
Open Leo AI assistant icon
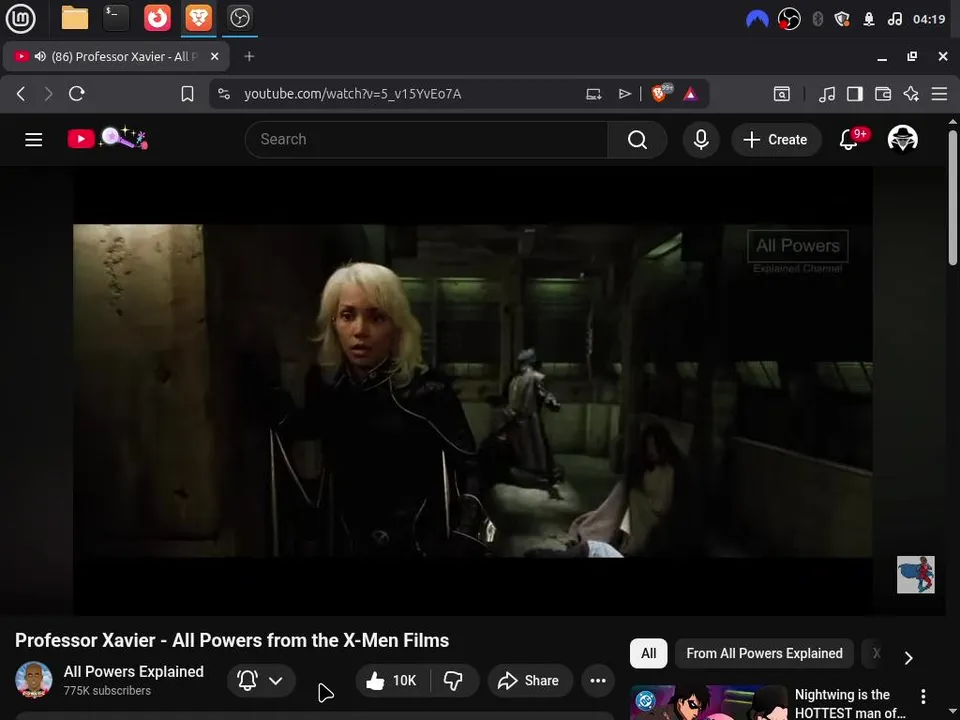911,94
